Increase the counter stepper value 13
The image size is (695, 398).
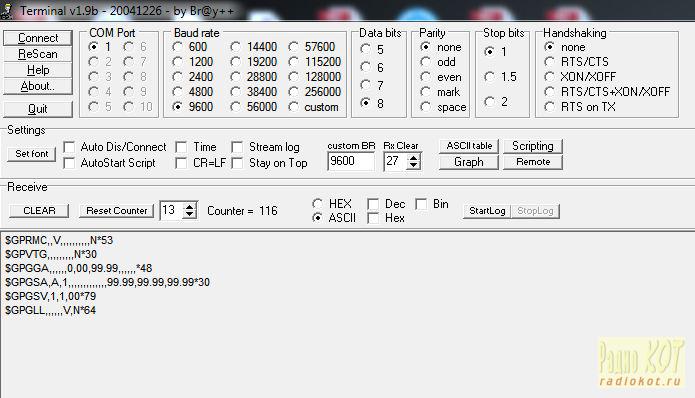190,207
